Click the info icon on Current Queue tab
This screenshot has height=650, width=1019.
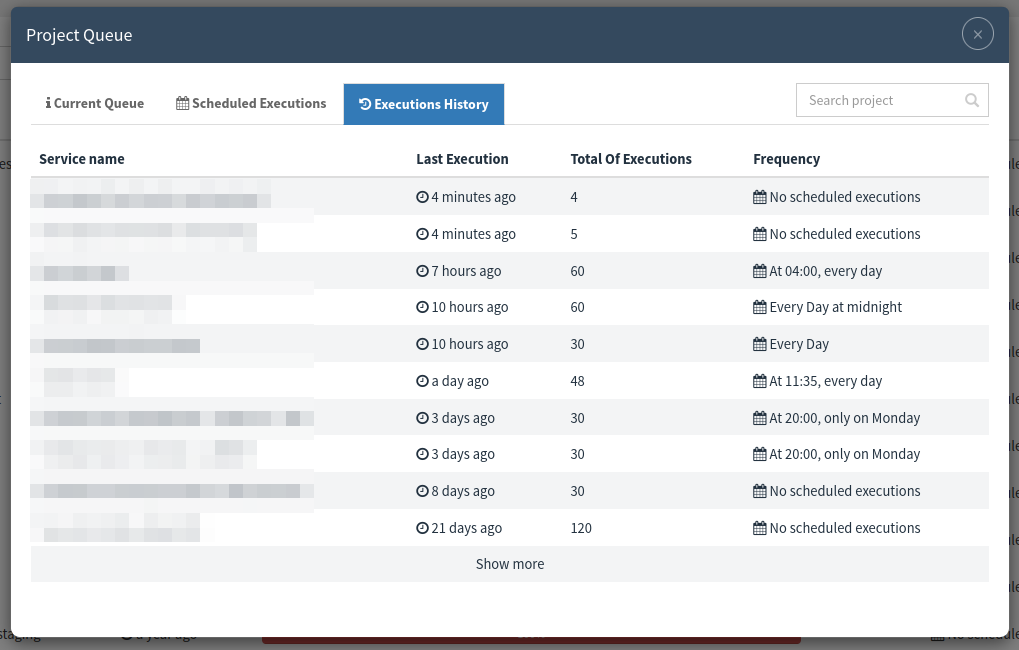click(x=48, y=103)
